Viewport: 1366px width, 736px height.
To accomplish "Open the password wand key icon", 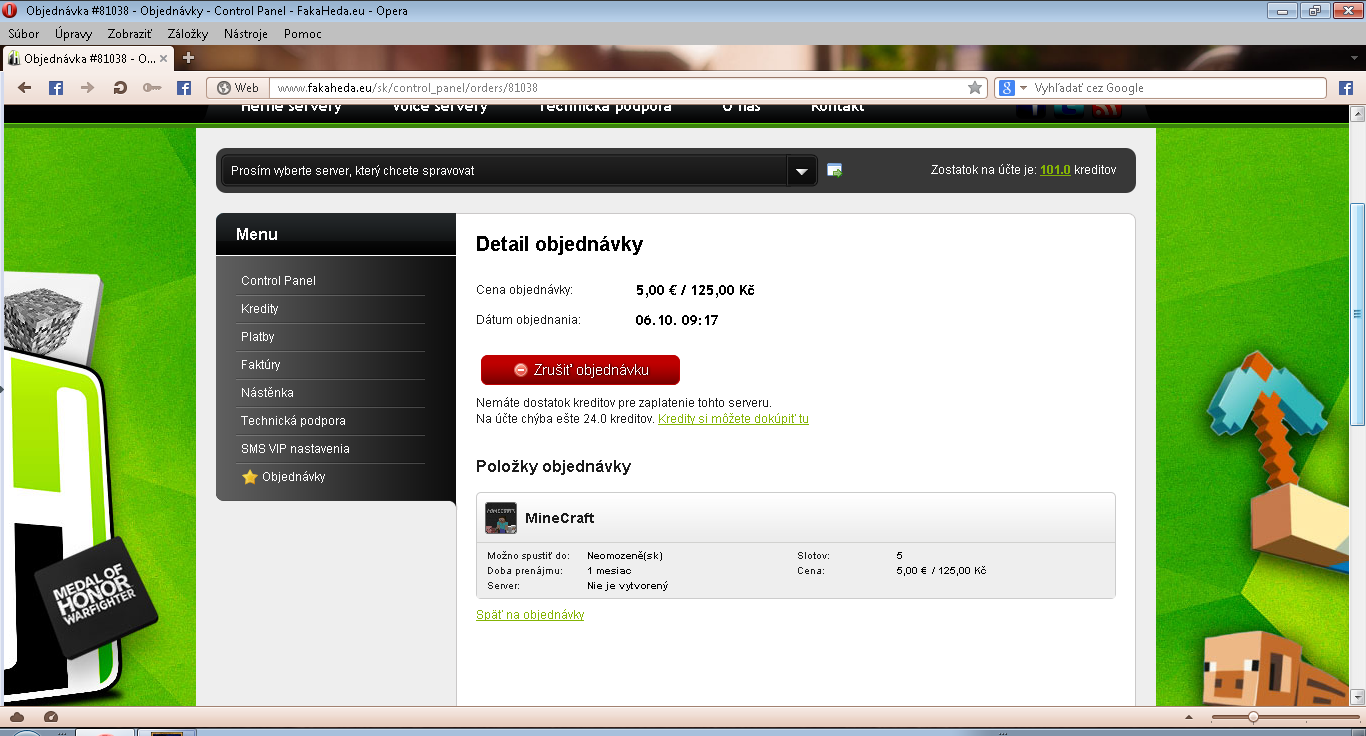I will [152, 88].
